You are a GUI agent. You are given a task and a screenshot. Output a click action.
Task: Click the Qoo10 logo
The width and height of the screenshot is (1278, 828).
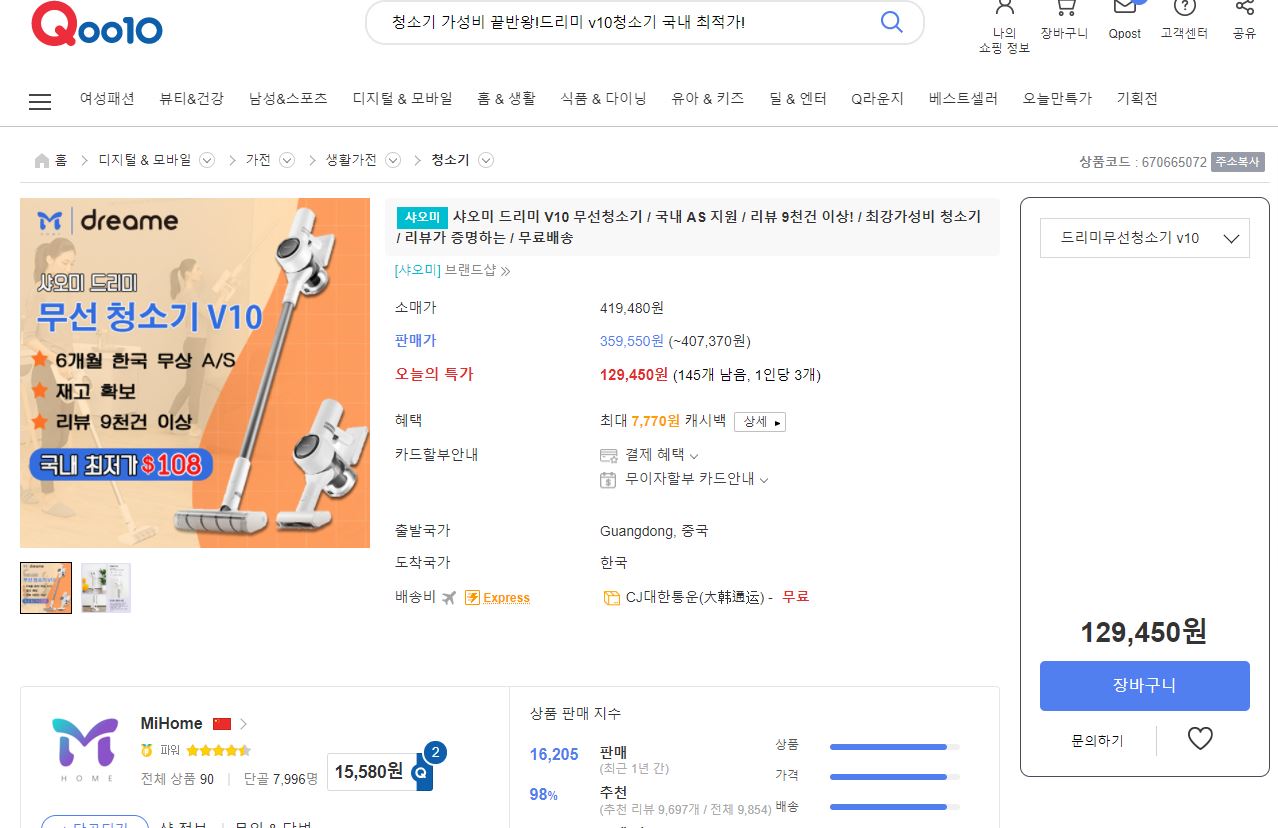(97, 24)
